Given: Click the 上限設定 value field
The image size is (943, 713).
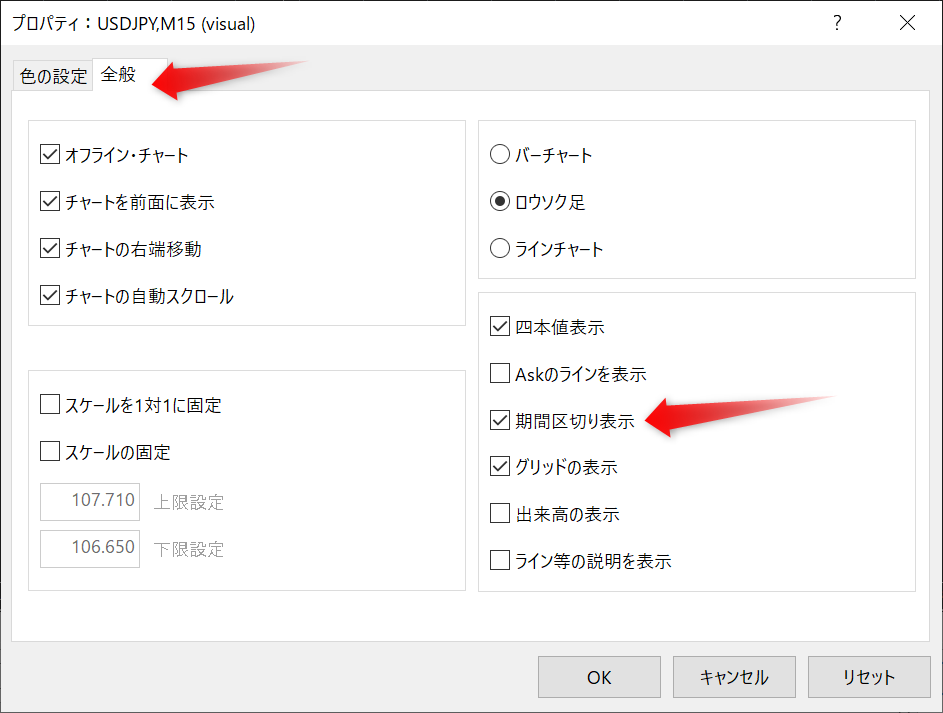Looking at the screenshot, I should point(90,501).
